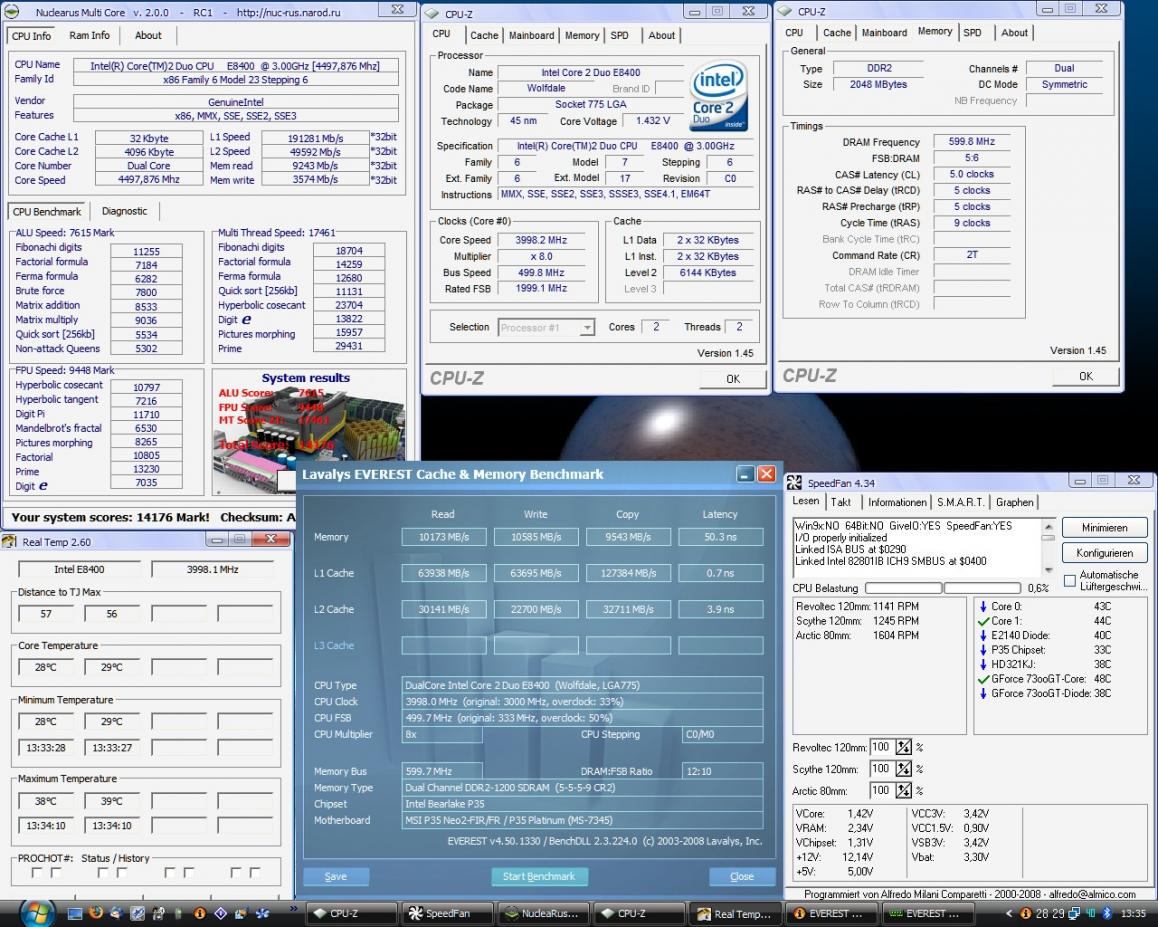Click the 3998.1 MHz field in Real Temp

pyautogui.click(x=213, y=569)
